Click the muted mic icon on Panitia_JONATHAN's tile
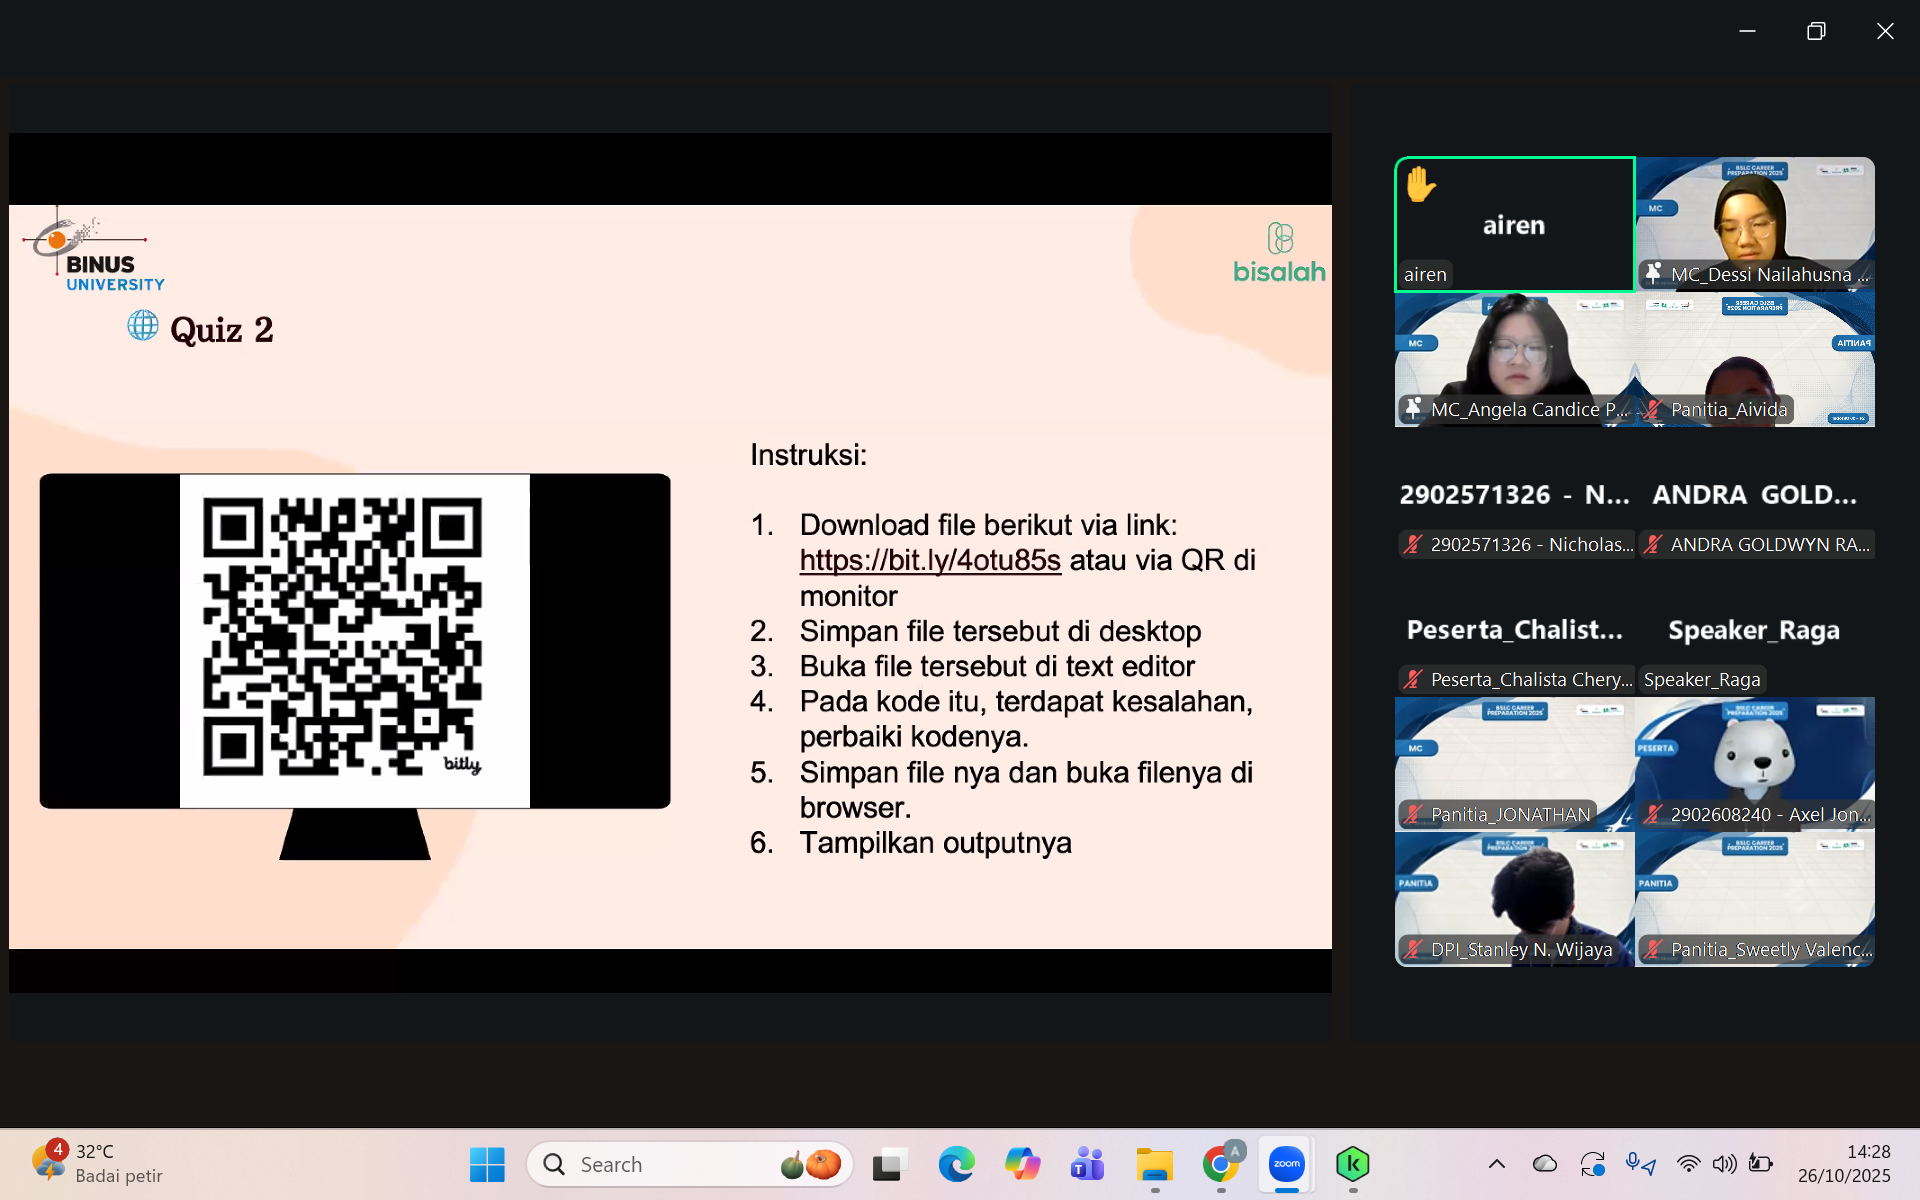This screenshot has width=1920, height=1200. [1413, 814]
